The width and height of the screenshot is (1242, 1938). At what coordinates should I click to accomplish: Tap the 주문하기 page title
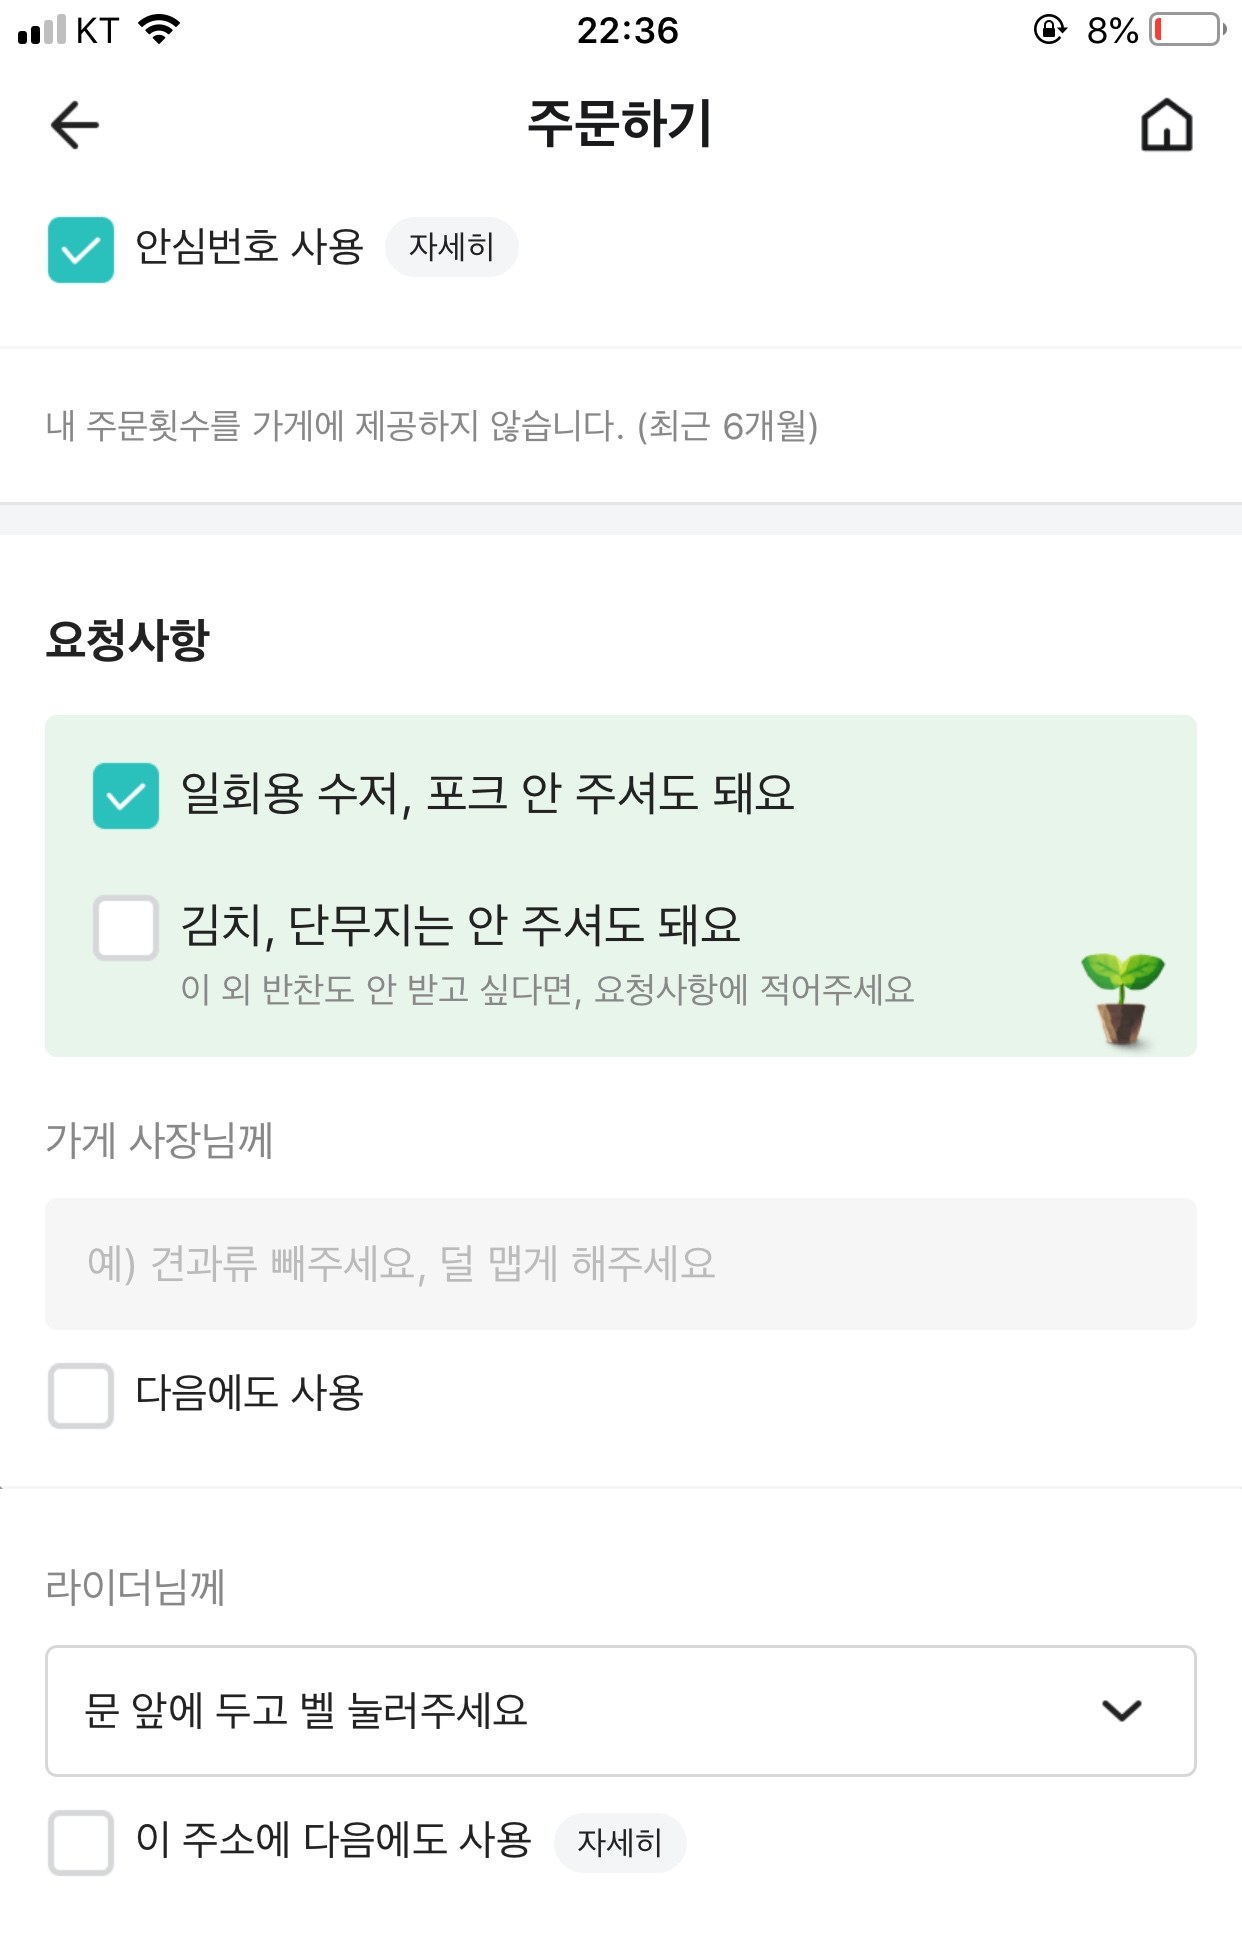620,124
